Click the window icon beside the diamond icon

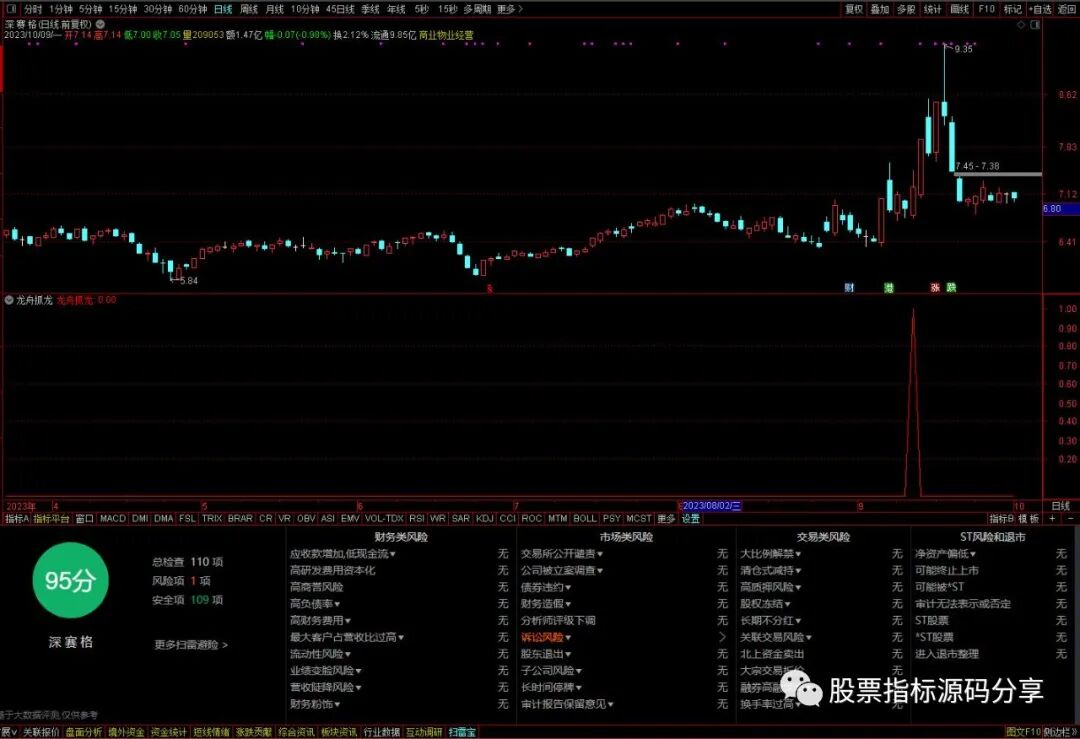pyautogui.click(x=1035, y=25)
